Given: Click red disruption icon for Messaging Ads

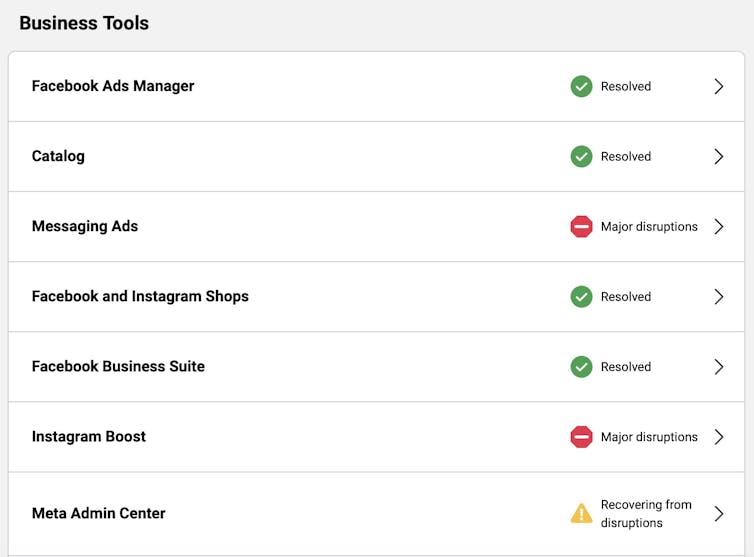Looking at the screenshot, I should point(581,227).
